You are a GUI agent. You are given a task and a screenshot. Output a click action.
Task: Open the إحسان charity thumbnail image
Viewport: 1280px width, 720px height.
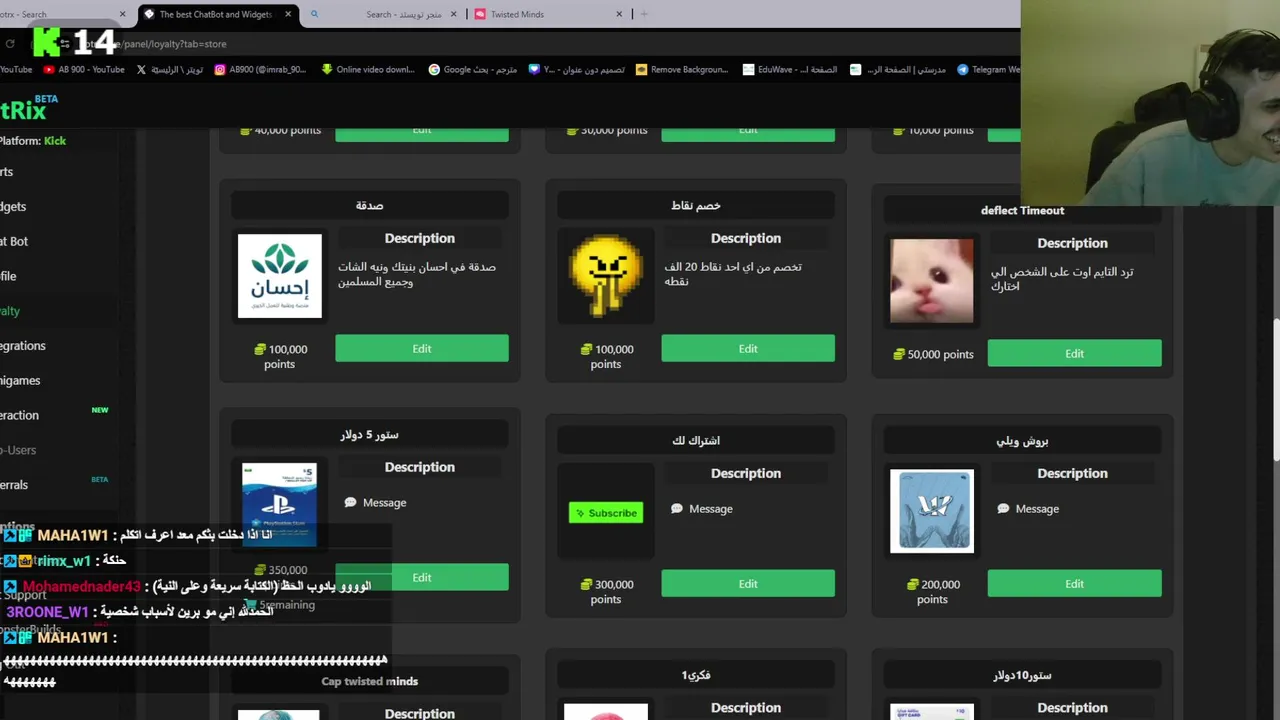pos(280,276)
